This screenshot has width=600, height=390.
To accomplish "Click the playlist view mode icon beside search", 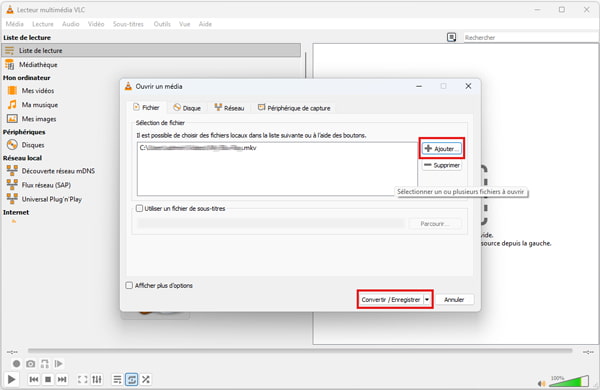I will point(452,37).
